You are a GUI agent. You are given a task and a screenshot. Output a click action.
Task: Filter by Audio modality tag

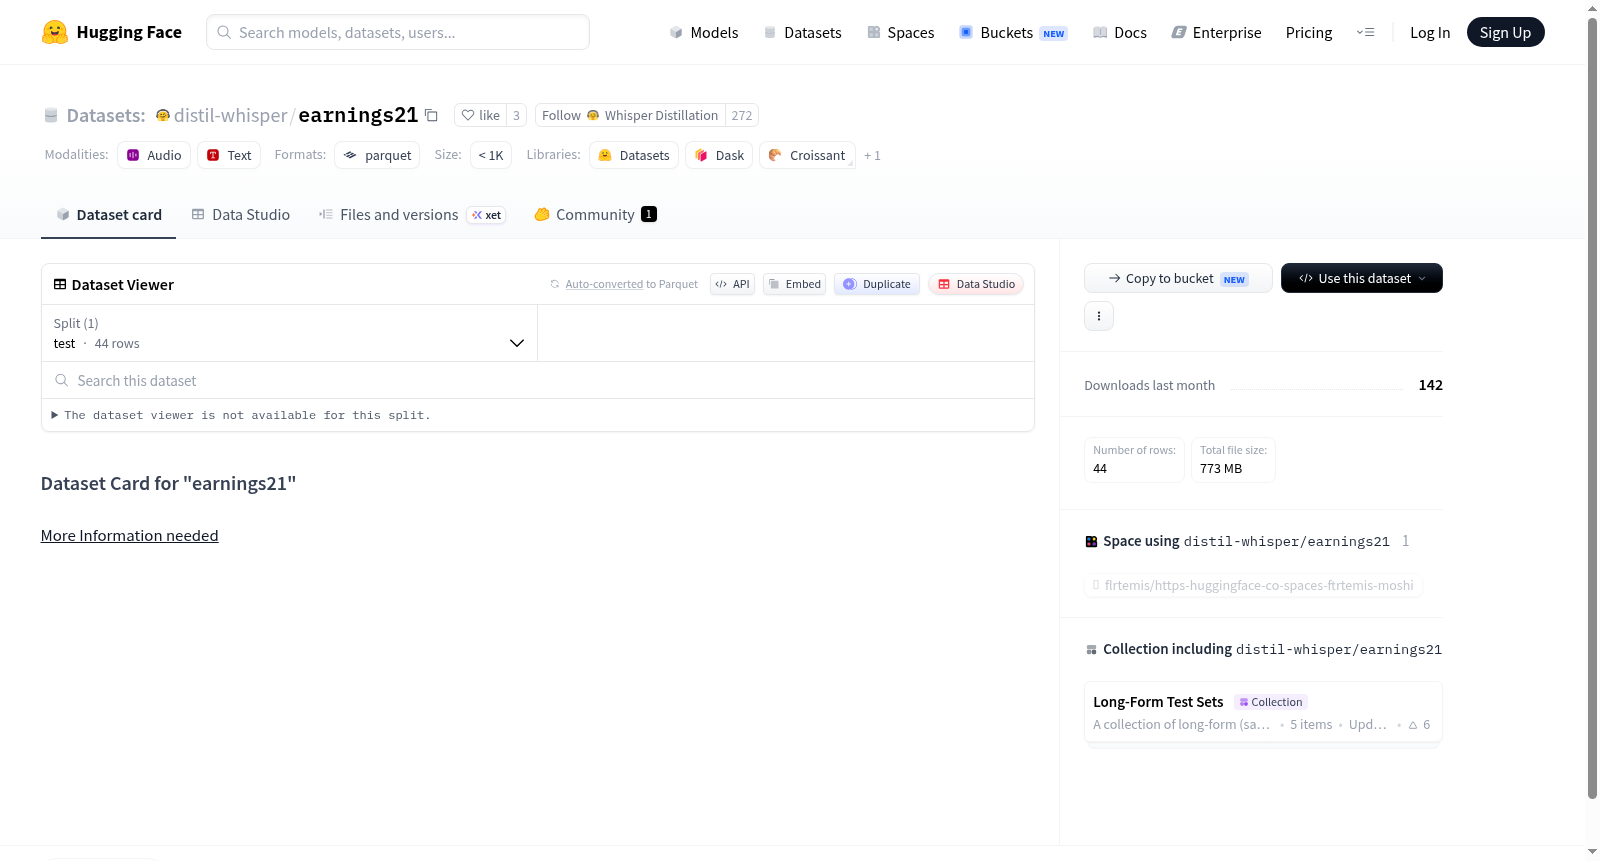coord(154,155)
